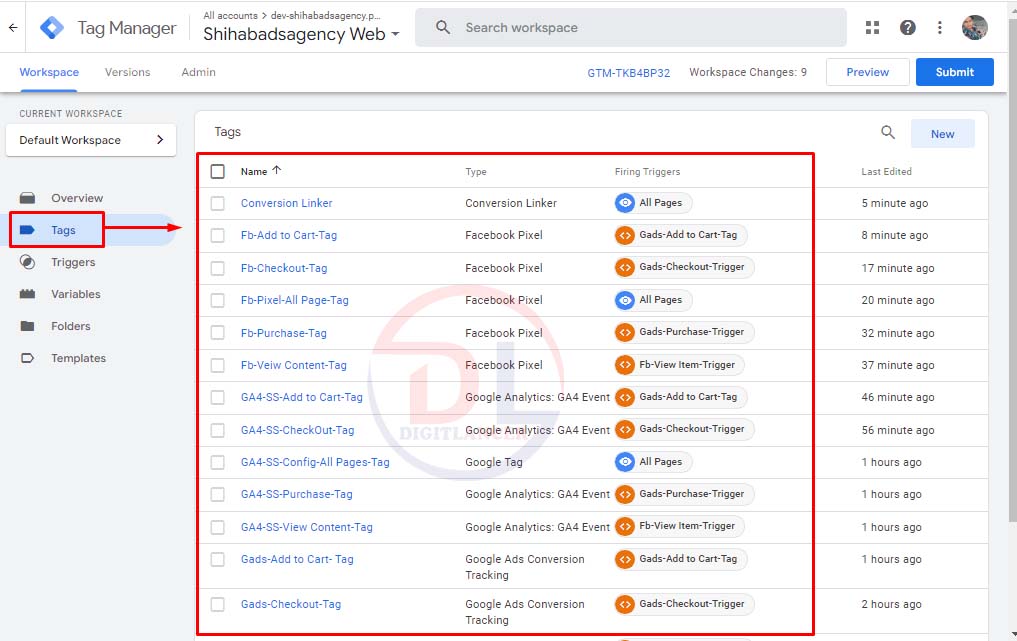Open the GA4-SS-Config-All Pages-Tag link
Viewport: 1017px width, 641px height.
coord(315,462)
